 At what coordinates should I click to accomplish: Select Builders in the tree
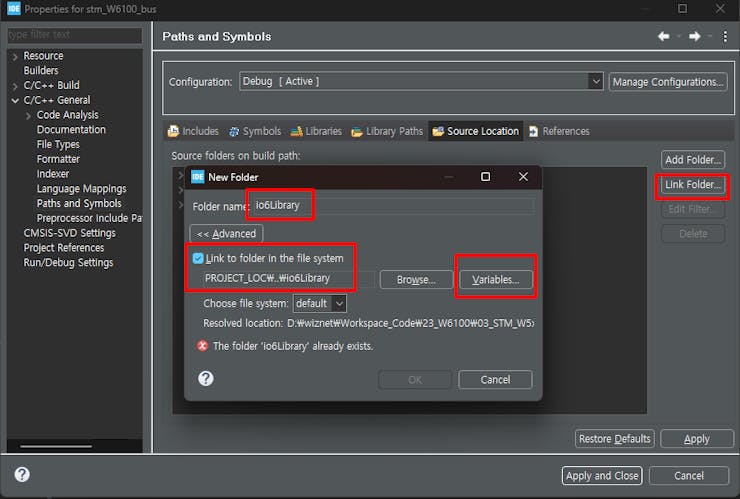[x=41, y=70]
